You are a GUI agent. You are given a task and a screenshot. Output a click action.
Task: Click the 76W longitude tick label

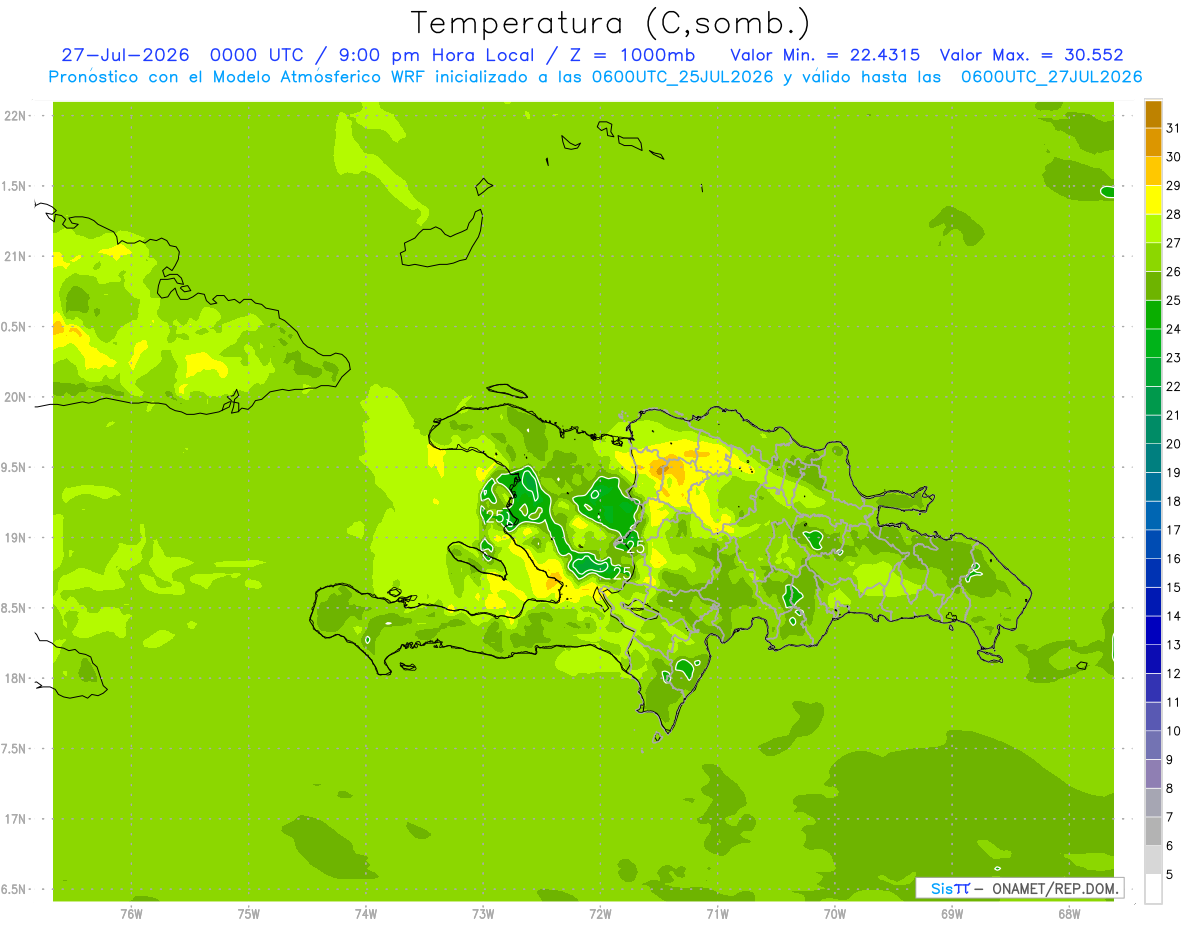click(131, 914)
